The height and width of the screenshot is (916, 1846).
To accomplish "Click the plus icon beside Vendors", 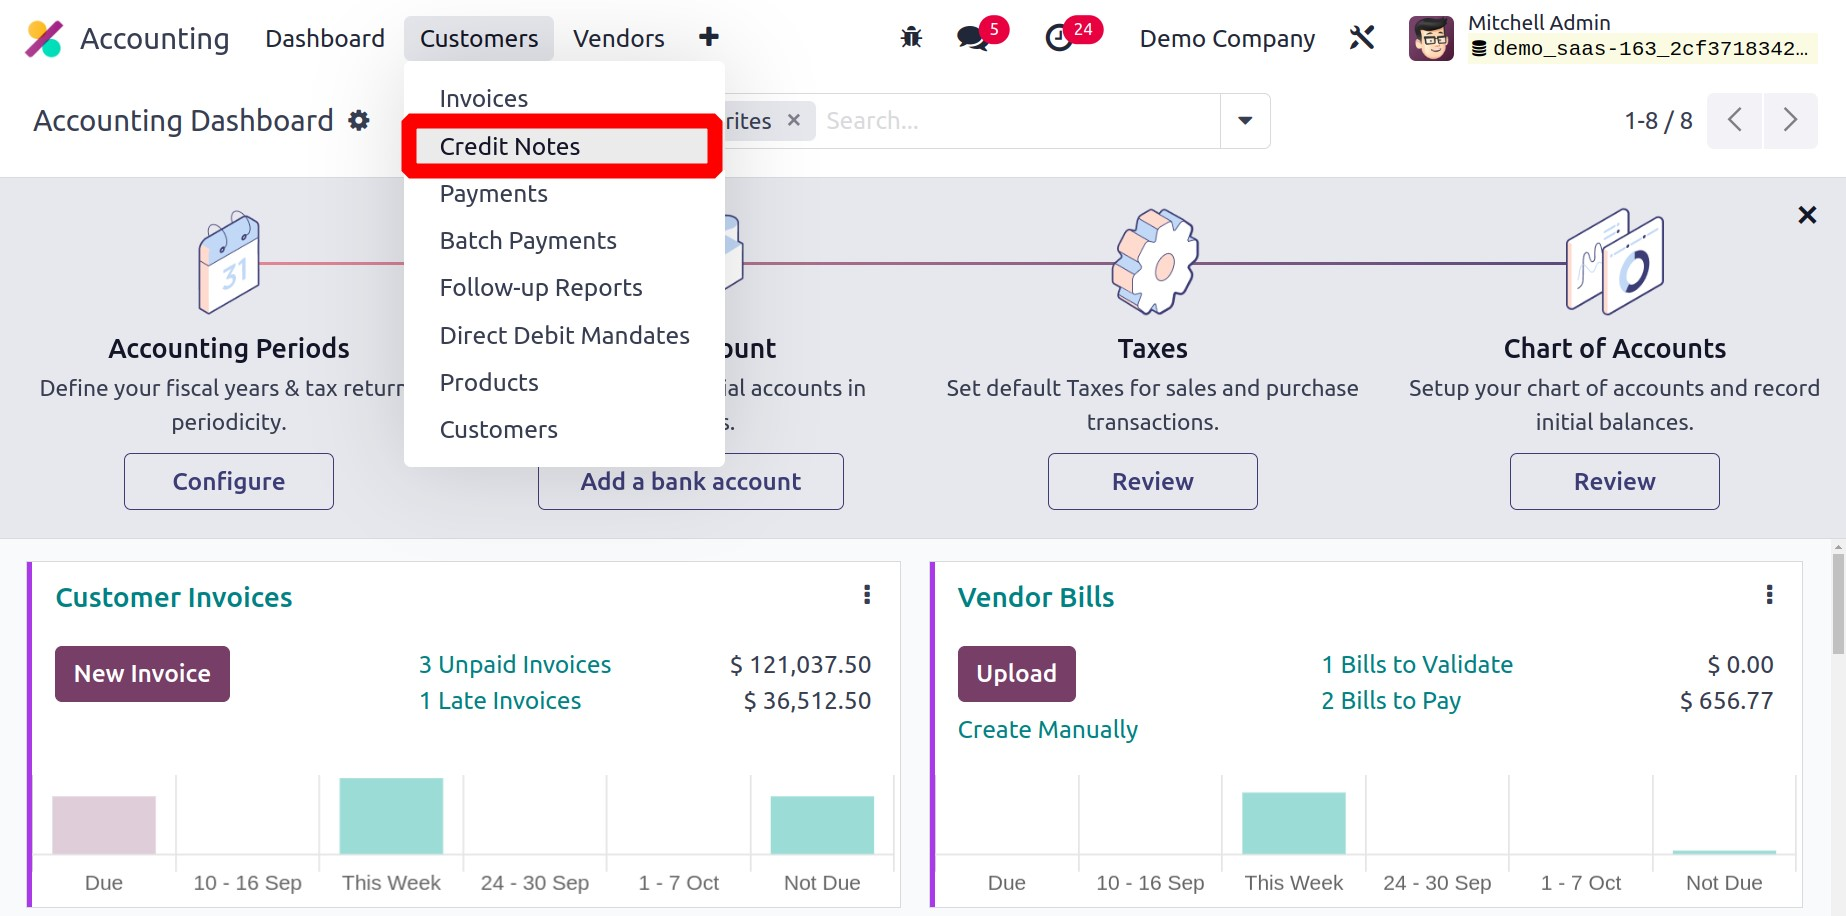I will coord(709,38).
